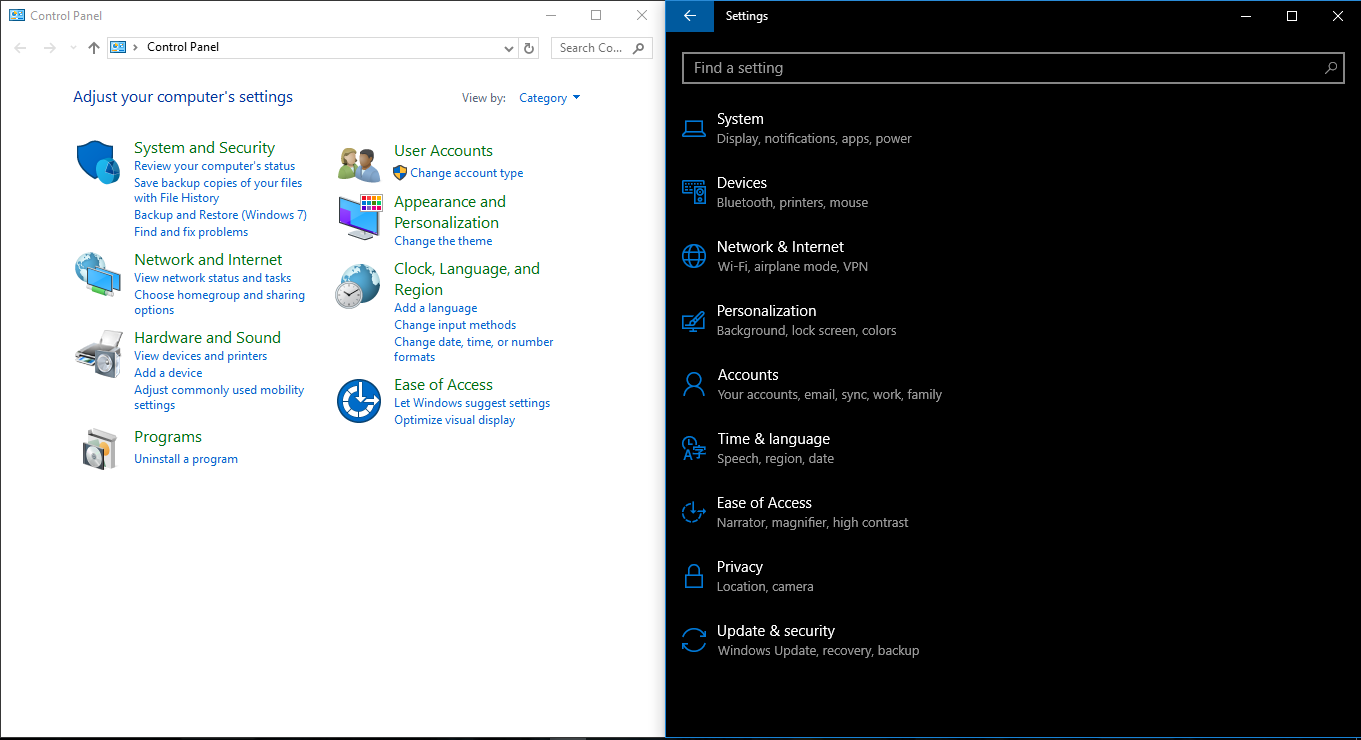Screen dimensions: 1361x740
Task: Open Privacy via the padlock icon
Action: coord(694,575)
